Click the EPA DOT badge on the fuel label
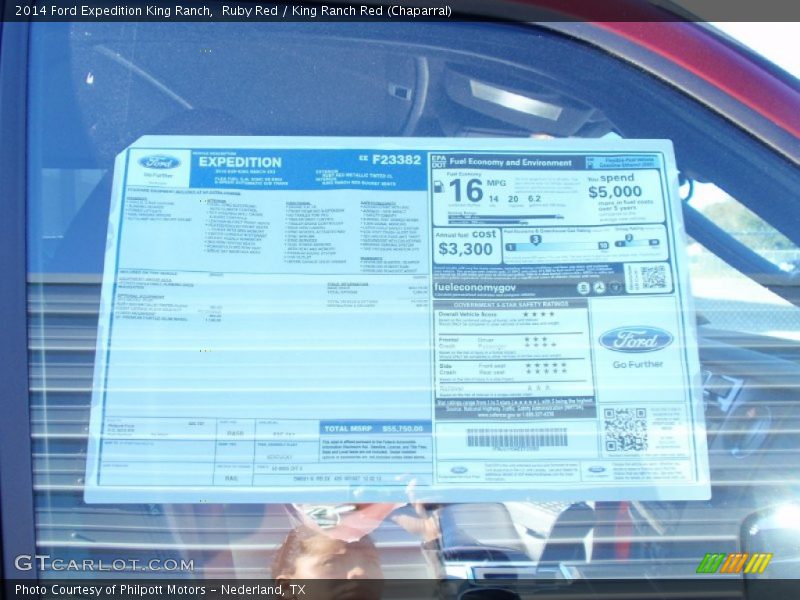The height and width of the screenshot is (600, 800). pos(438,161)
